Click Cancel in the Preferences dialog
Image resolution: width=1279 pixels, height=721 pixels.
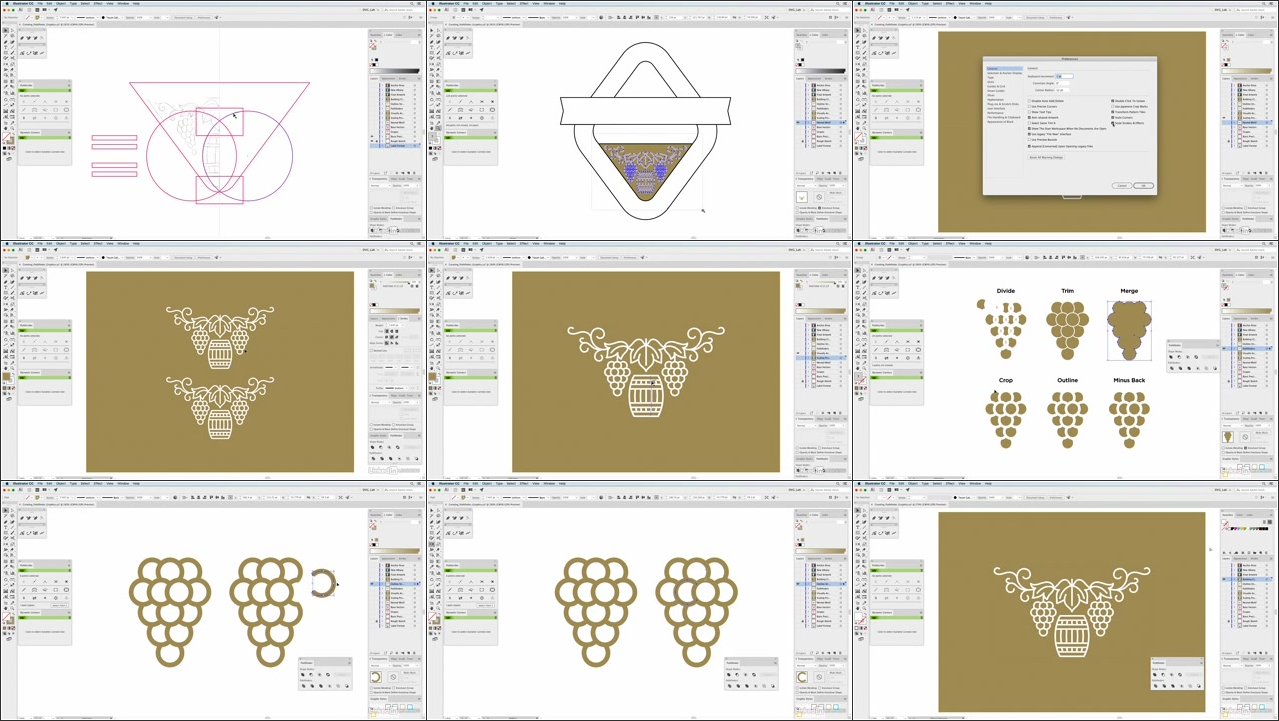pos(1122,186)
